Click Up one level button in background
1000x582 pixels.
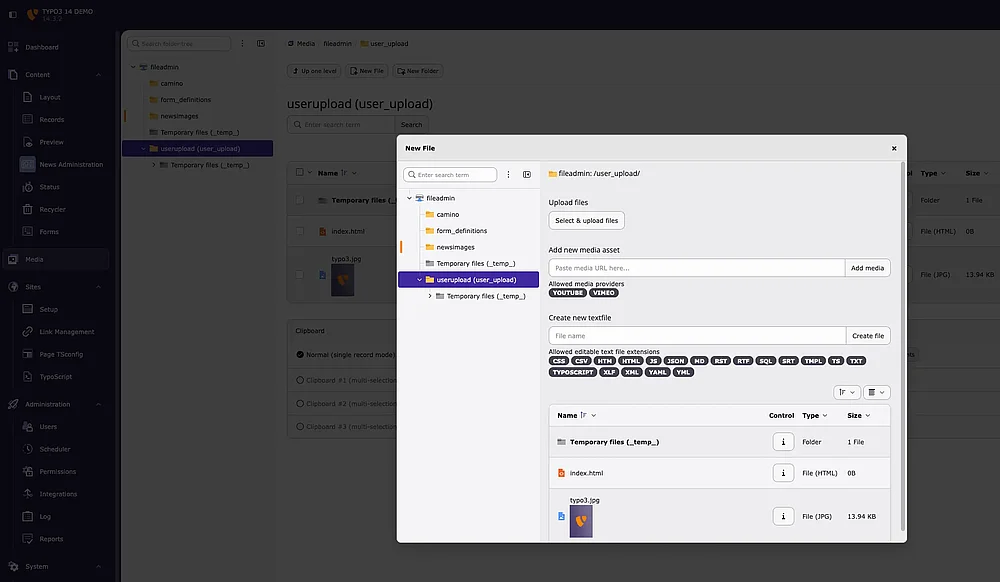pyautogui.click(x=314, y=71)
